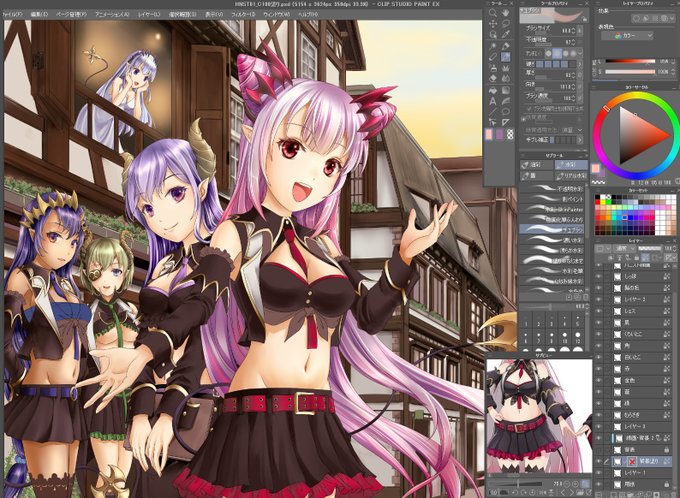Open the フィルター Filter menu
680x498 pixels.
(x=243, y=14)
